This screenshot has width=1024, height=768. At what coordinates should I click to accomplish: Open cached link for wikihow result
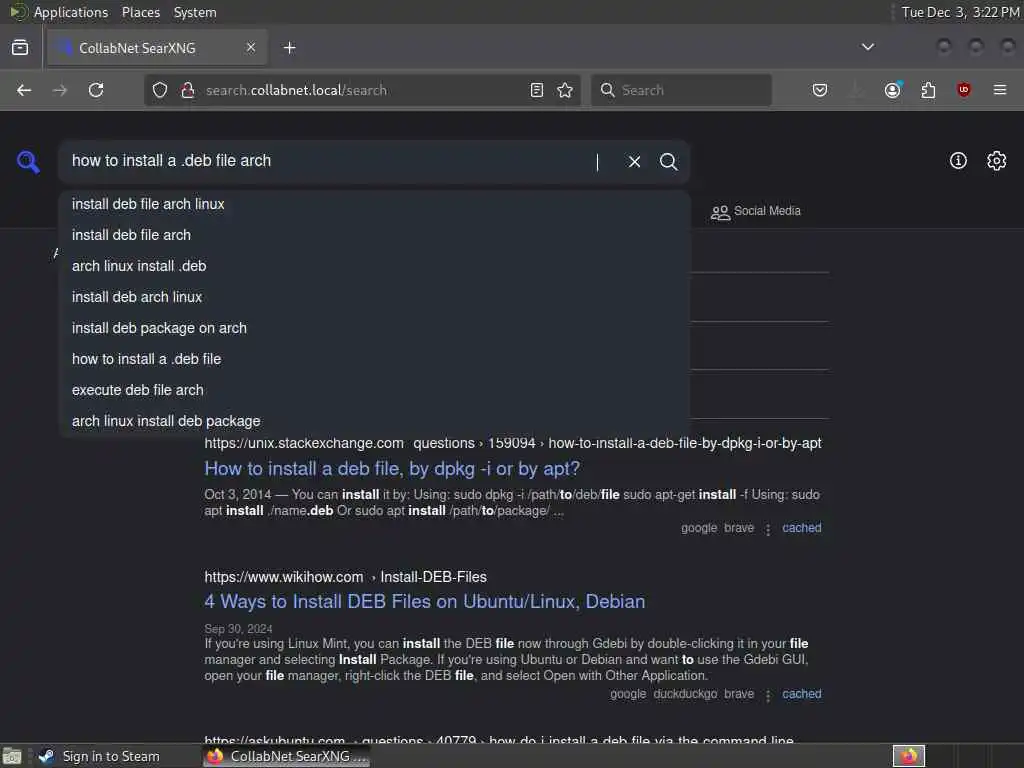point(801,694)
